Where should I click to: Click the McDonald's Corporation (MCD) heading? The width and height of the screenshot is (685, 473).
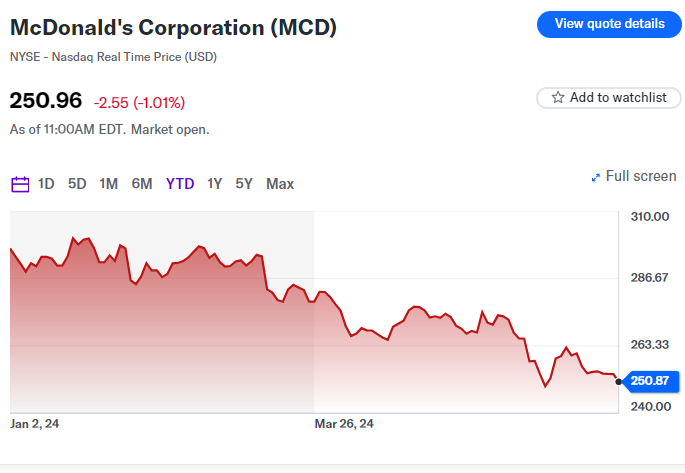pos(173,28)
